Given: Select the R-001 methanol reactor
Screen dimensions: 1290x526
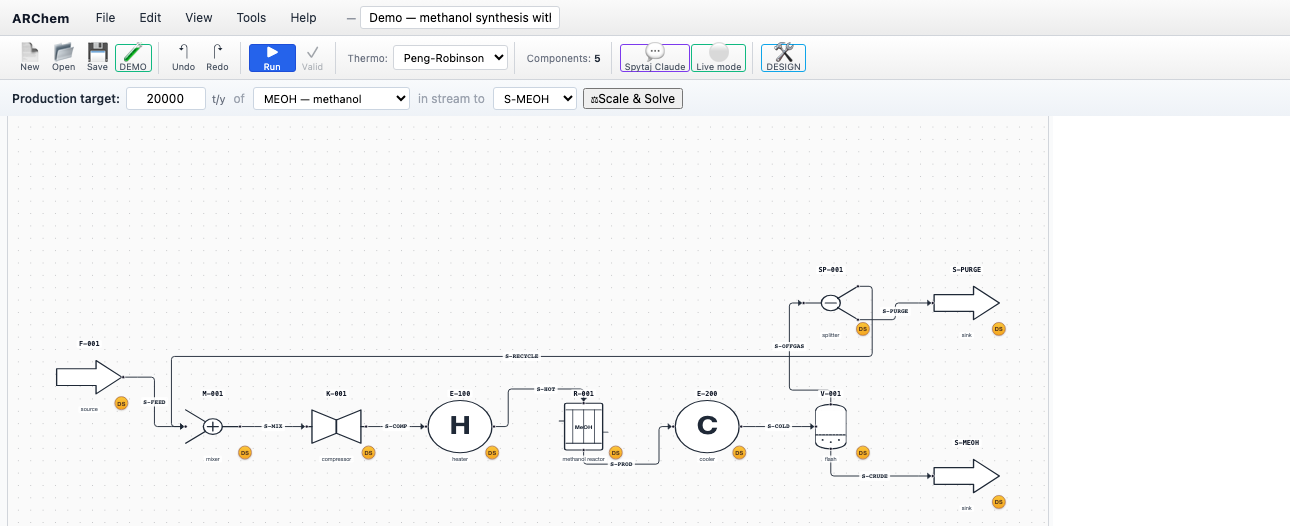Looking at the screenshot, I should tap(584, 426).
